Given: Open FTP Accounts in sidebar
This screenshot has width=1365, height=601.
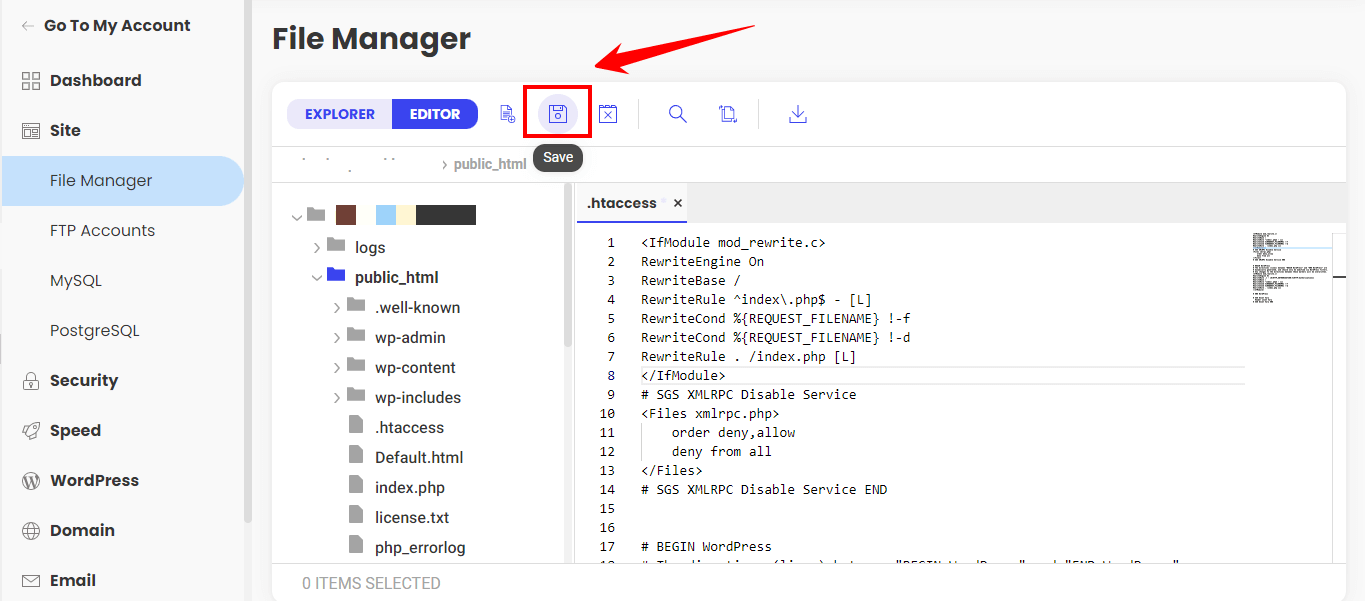Looking at the screenshot, I should (x=102, y=230).
